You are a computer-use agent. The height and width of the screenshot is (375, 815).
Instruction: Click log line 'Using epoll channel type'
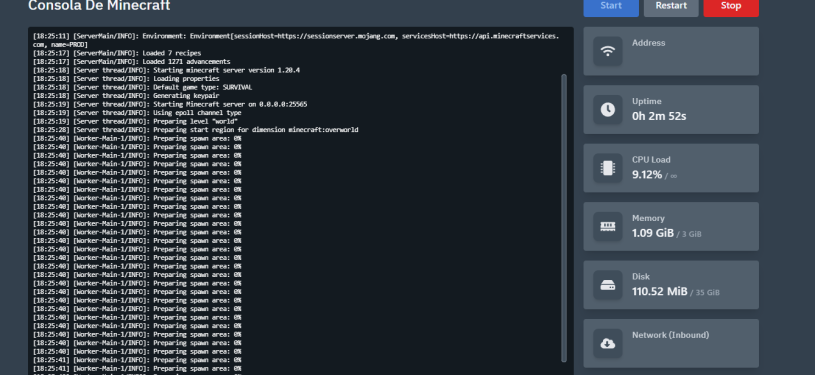pos(137,113)
